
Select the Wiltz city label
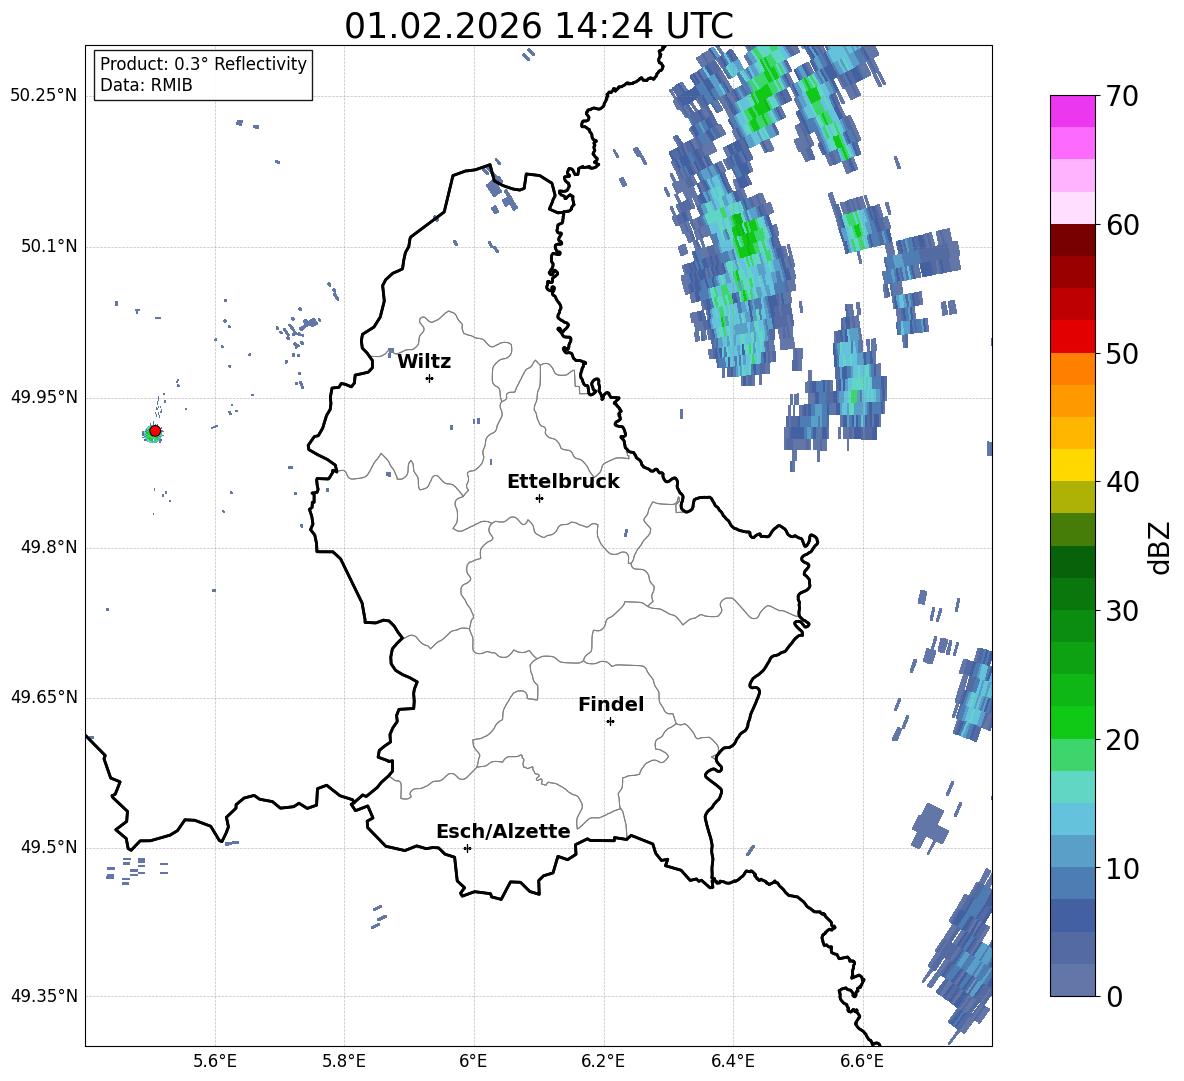click(x=424, y=362)
